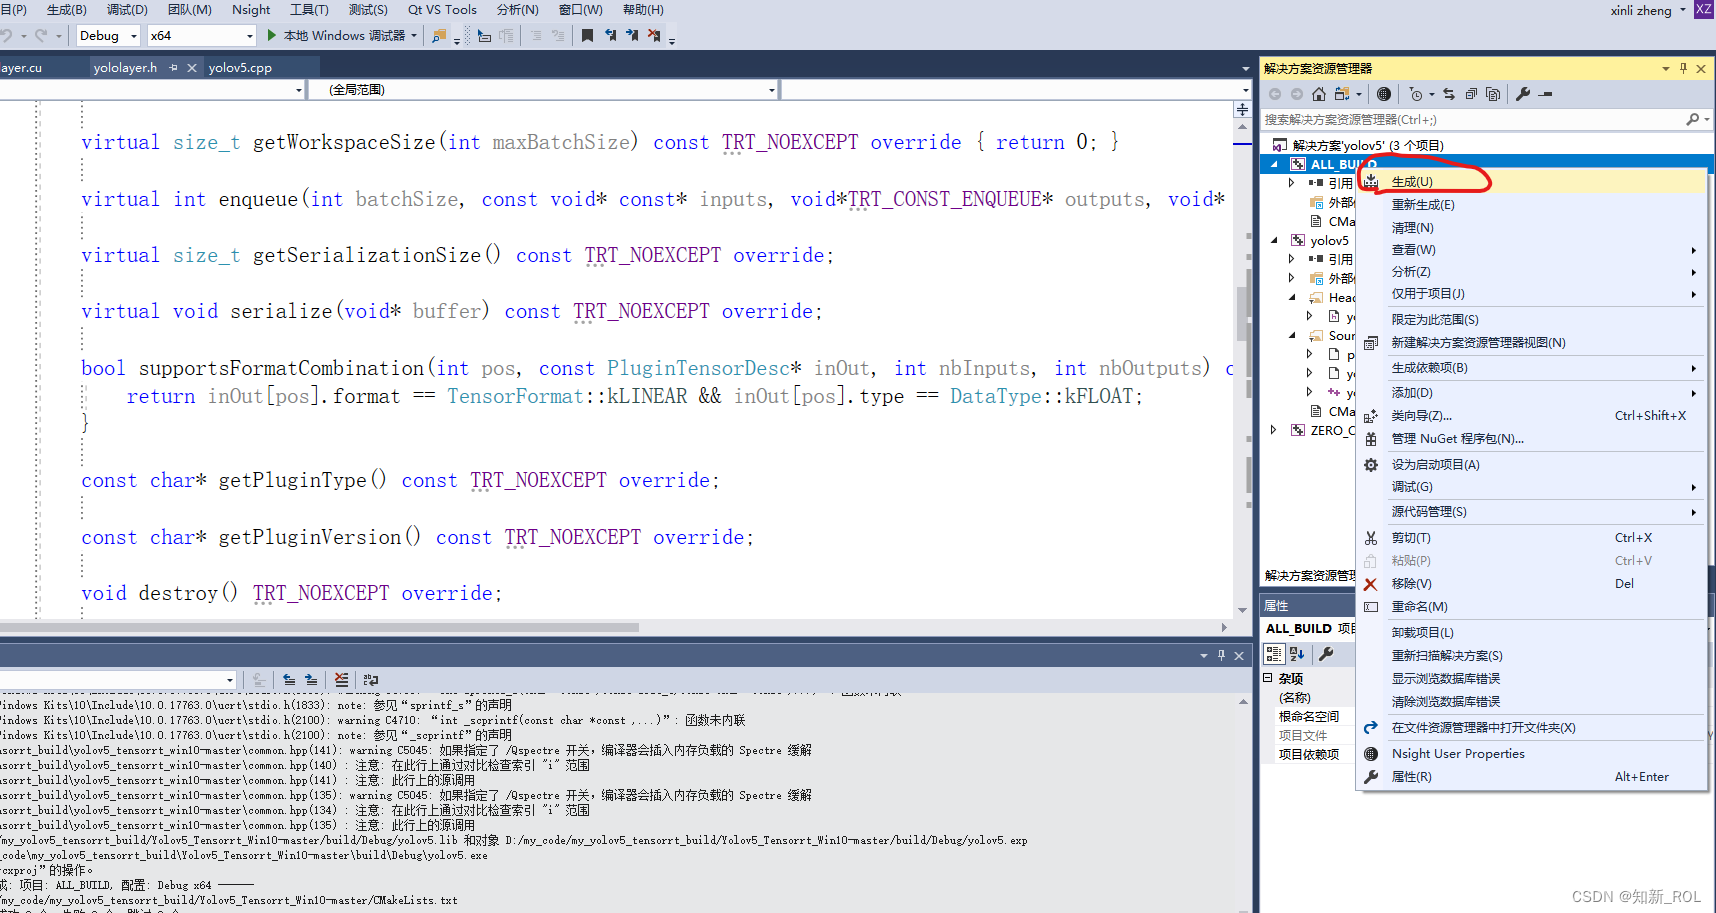Click the Home icon in Solution Explorer

click(x=1319, y=93)
